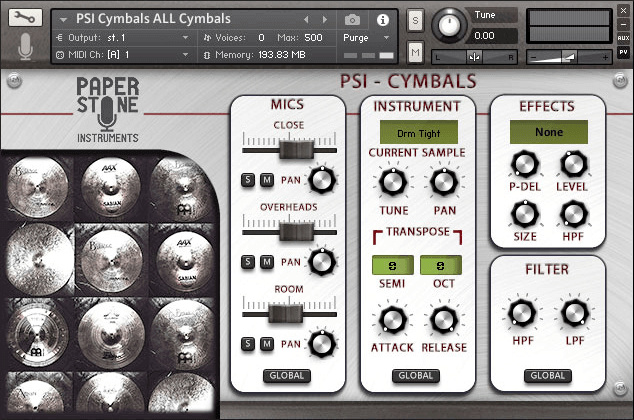Screen dimensions: 634x420
Task: Click the camera snapshot icon
Action: point(352,19)
